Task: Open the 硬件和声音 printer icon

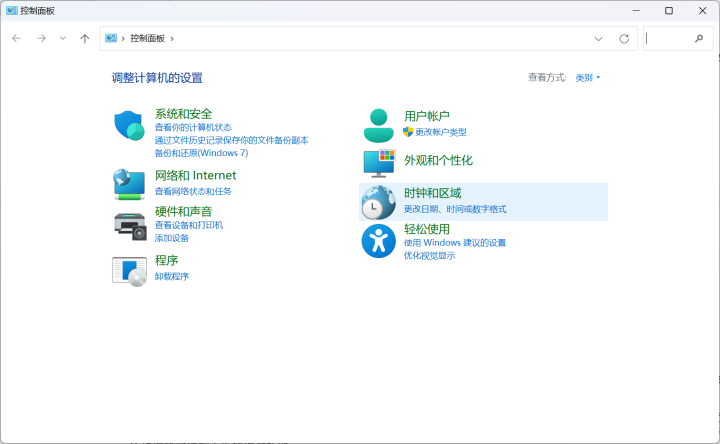Action: point(130,226)
